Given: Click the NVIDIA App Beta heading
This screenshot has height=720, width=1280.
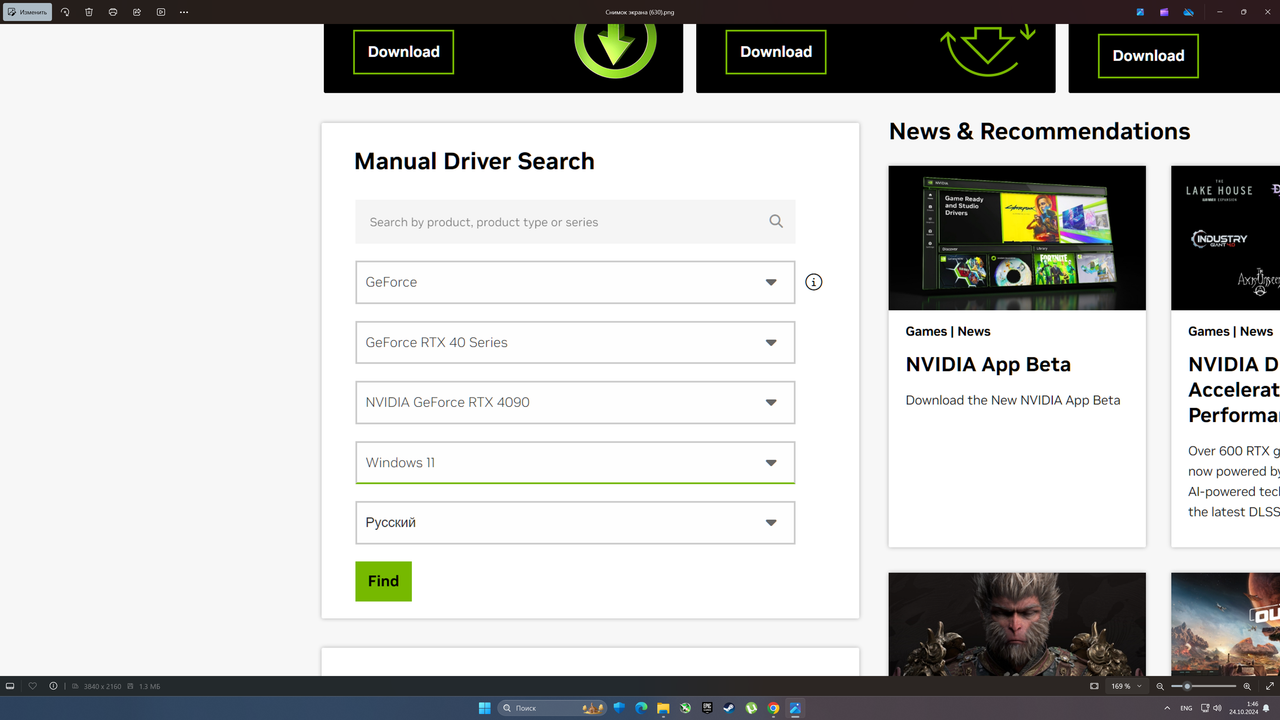Looking at the screenshot, I should tap(988, 365).
